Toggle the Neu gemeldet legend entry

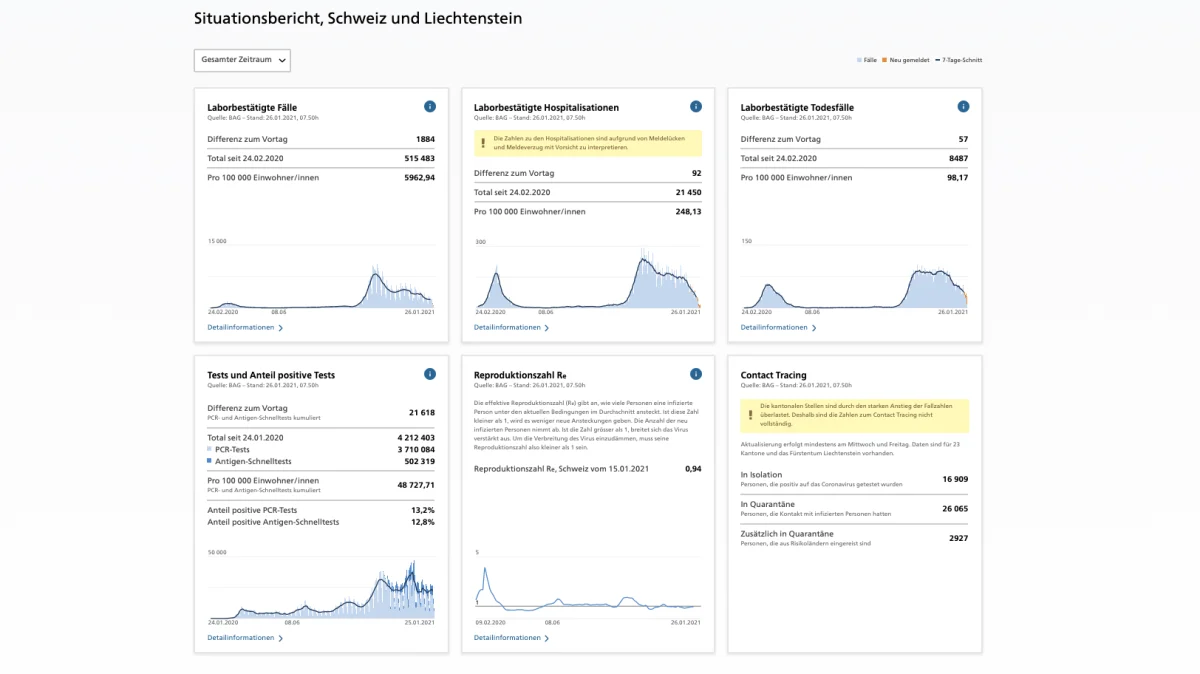904,60
